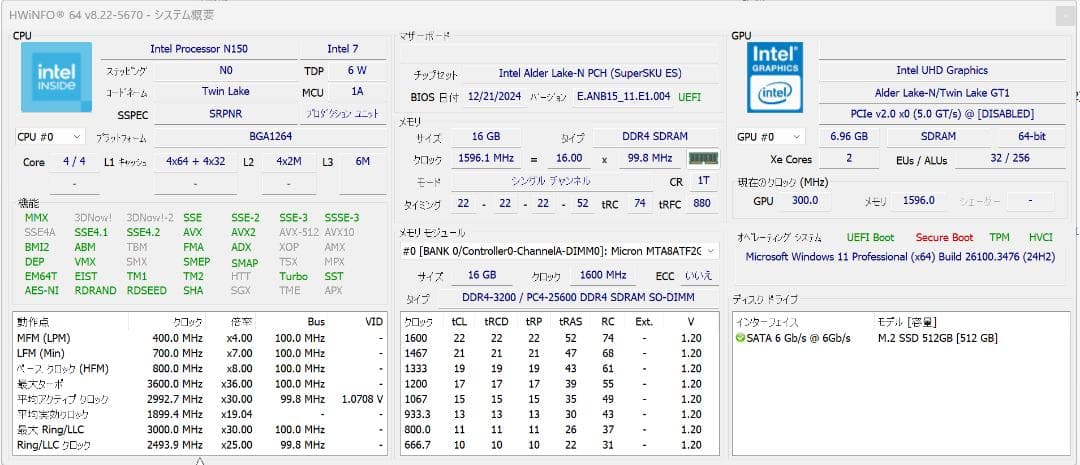Click the Intel Inside CPU logo
This screenshot has height=465, width=1080.
click(x=56, y=77)
